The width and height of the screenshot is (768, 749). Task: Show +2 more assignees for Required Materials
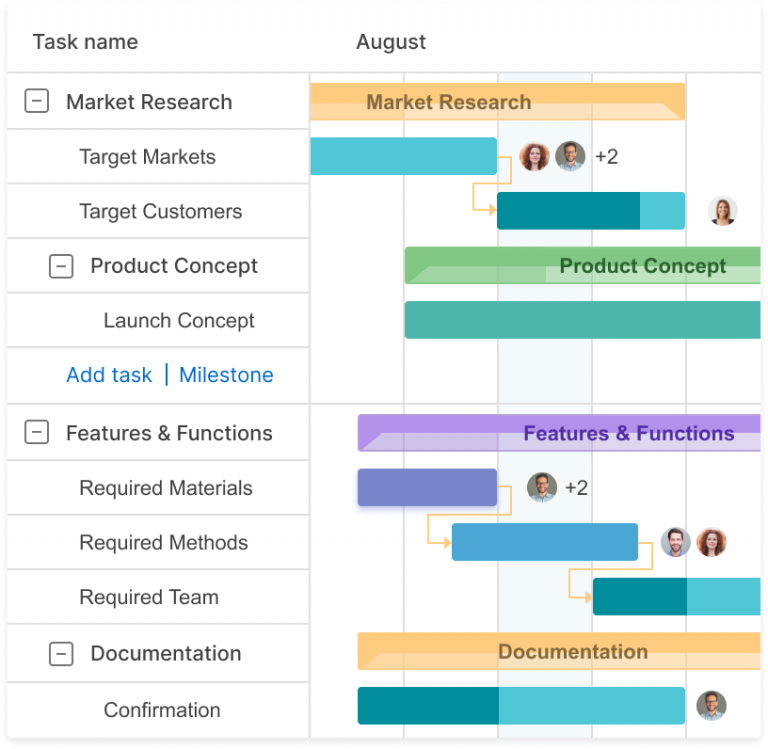tap(576, 488)
